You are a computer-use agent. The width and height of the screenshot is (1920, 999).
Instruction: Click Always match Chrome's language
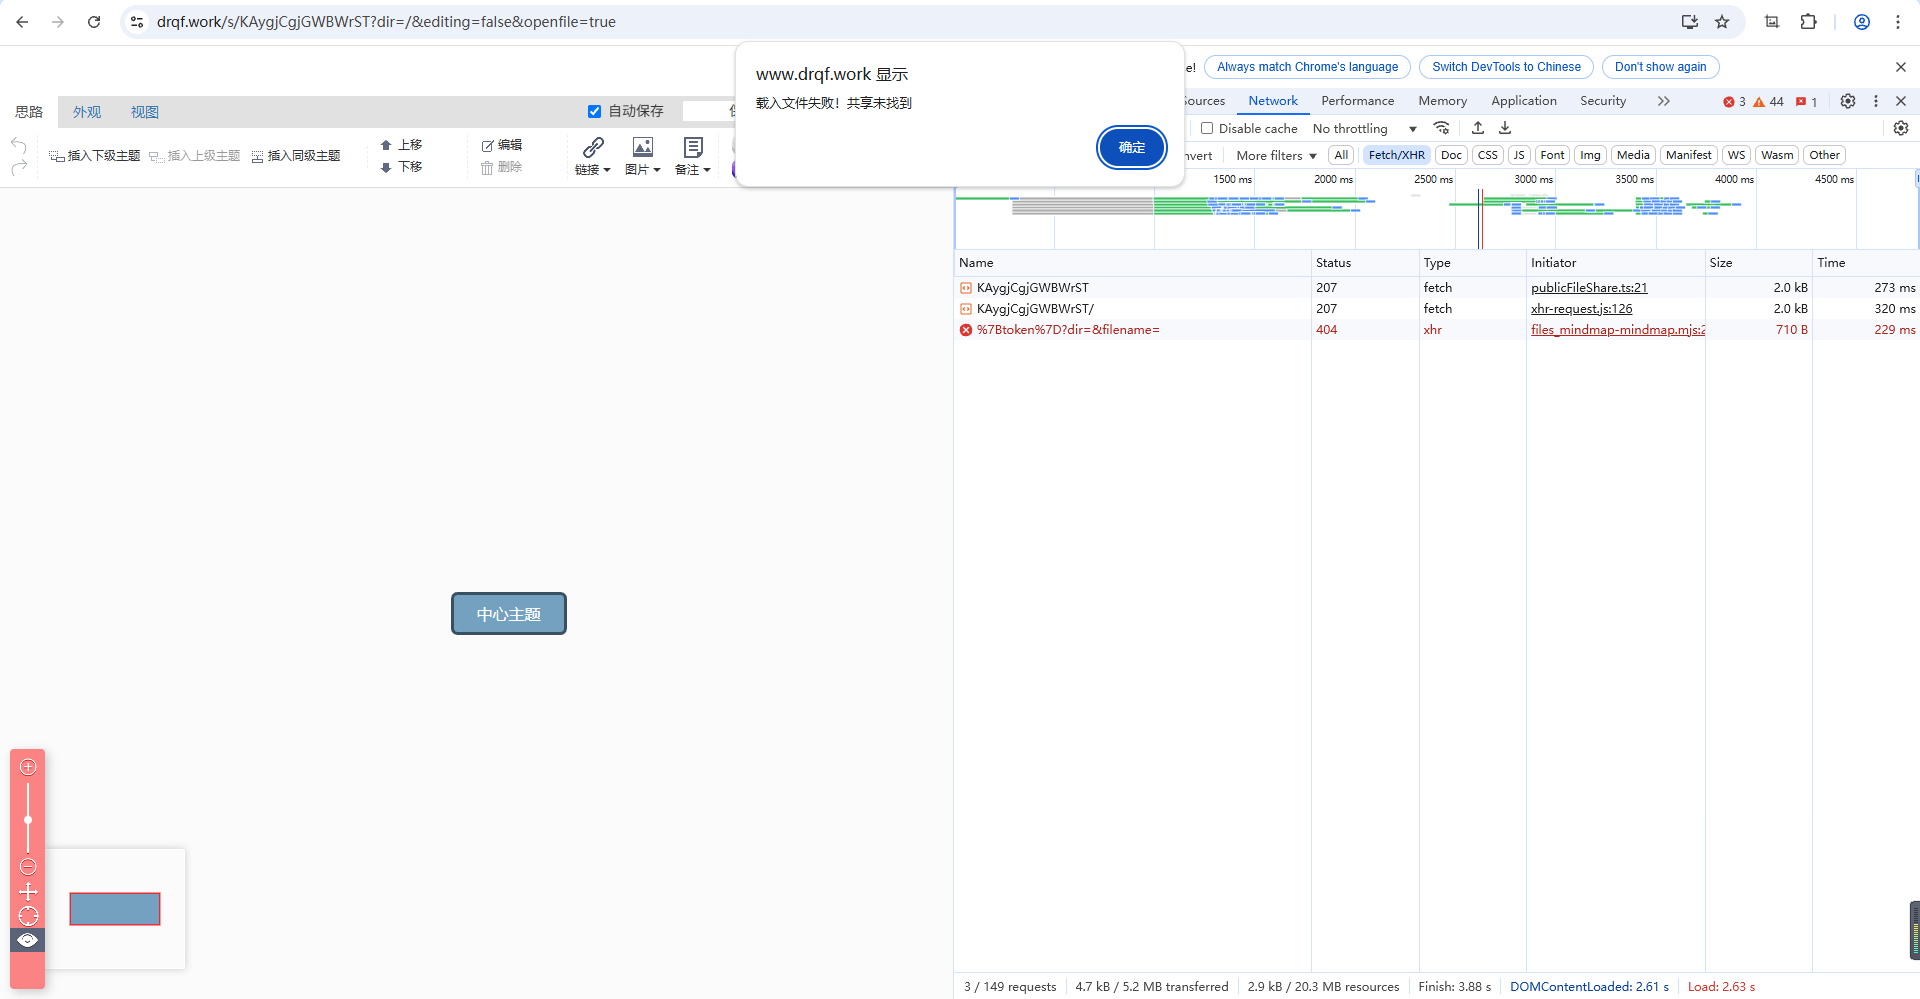(1307, 67)
